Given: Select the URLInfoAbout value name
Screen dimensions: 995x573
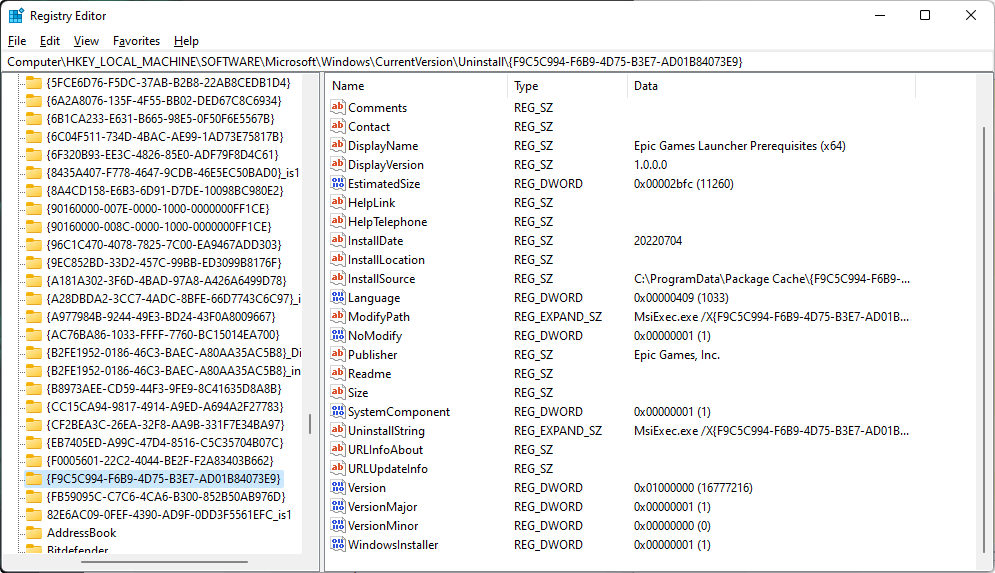Looking at the screenshot, I should pos(385,450).
